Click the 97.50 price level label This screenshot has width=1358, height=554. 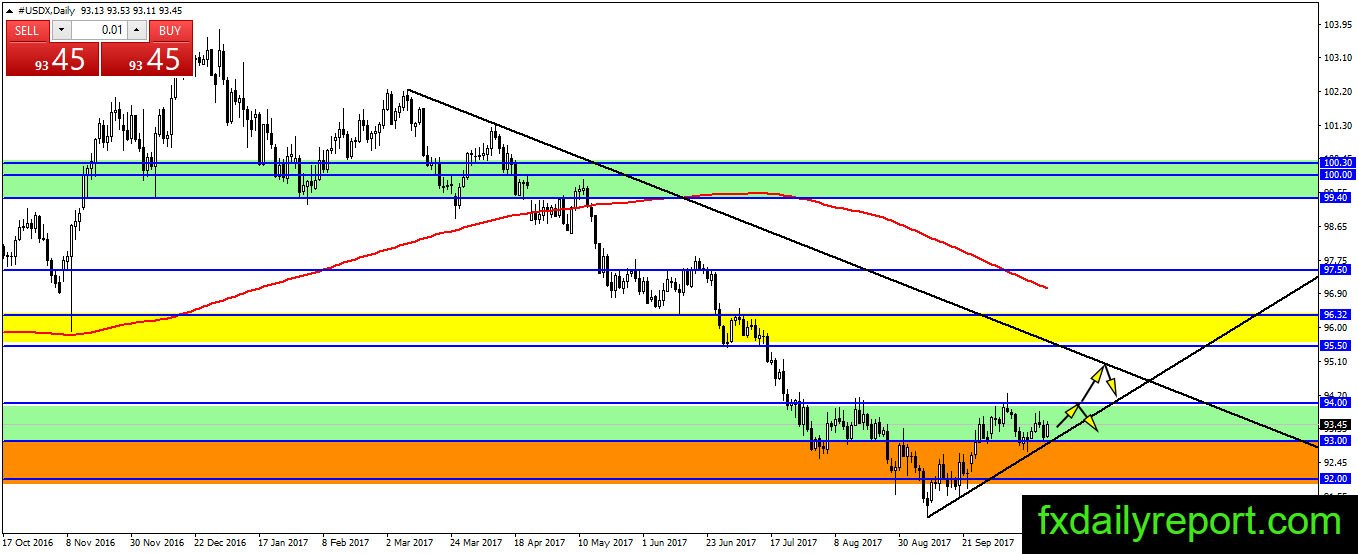click(x=1337, y=270)
